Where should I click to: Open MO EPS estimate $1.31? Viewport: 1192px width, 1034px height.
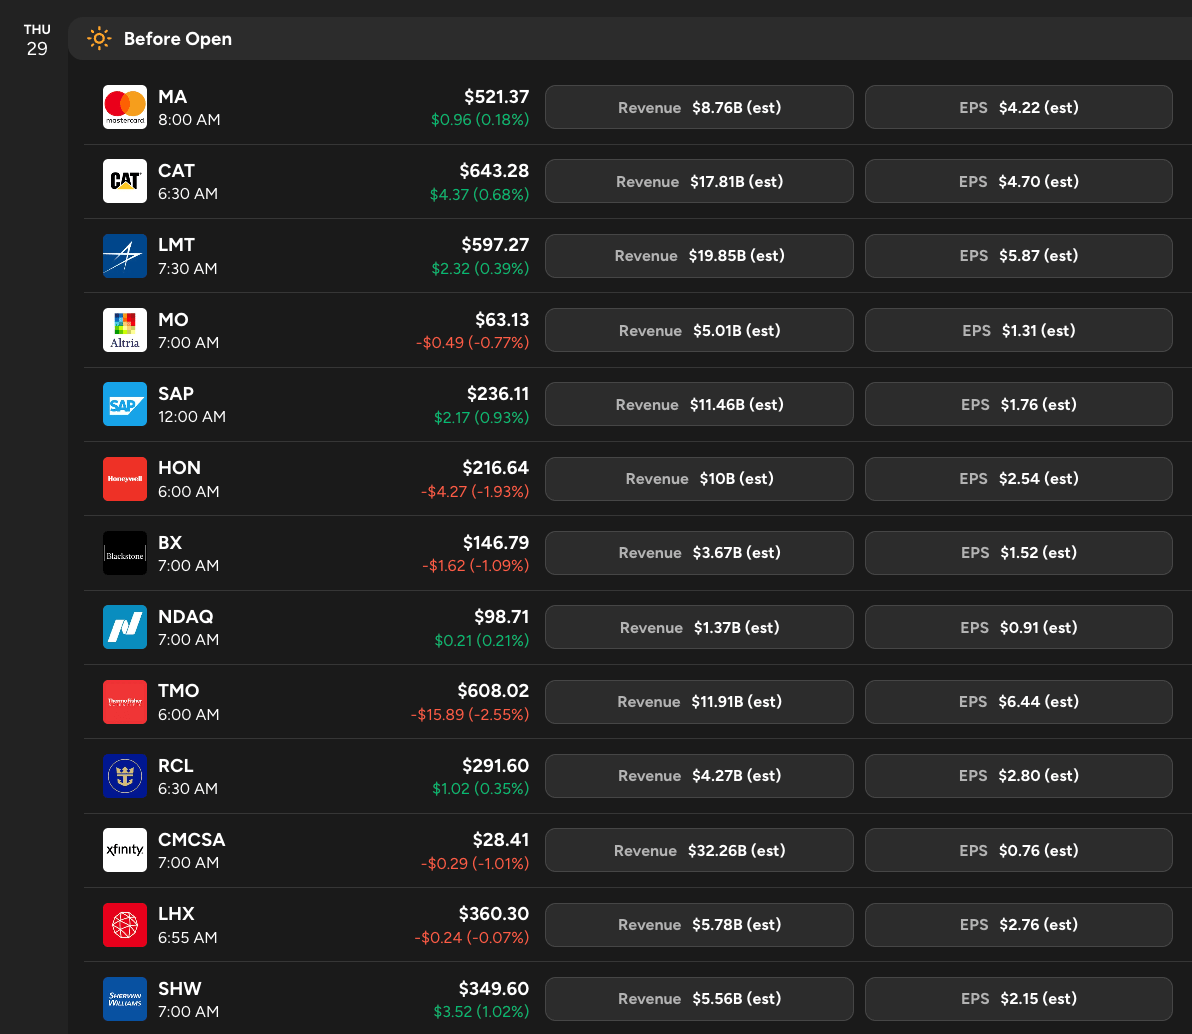point(1019,330)
